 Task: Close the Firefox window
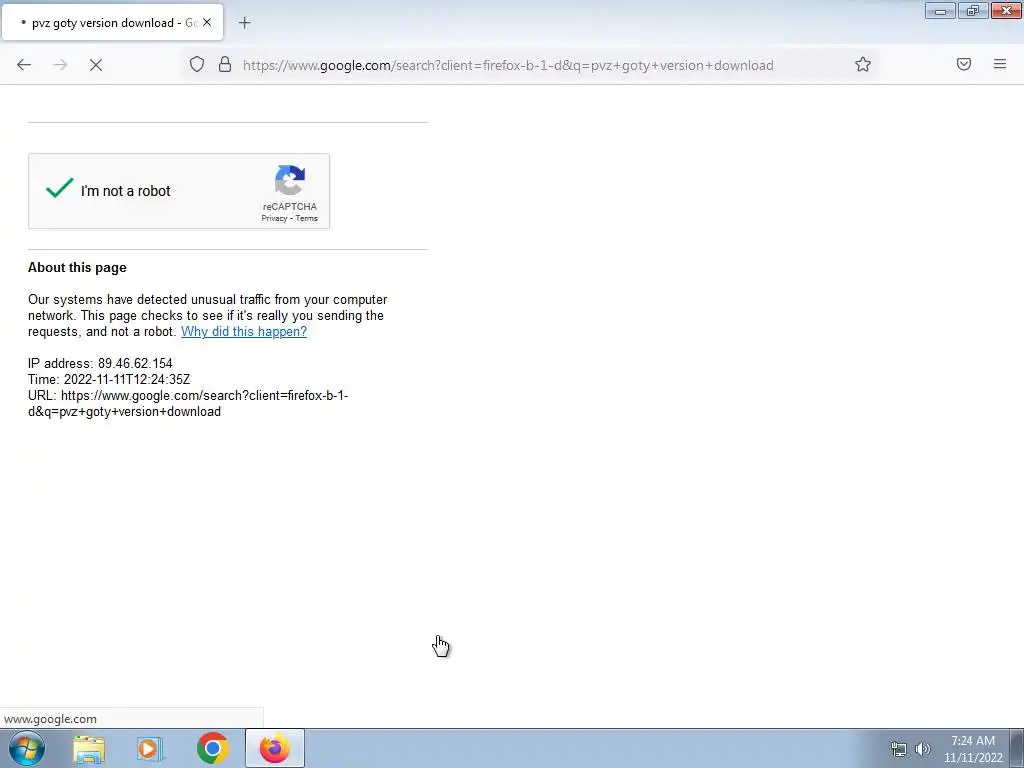click(1006, 11)
